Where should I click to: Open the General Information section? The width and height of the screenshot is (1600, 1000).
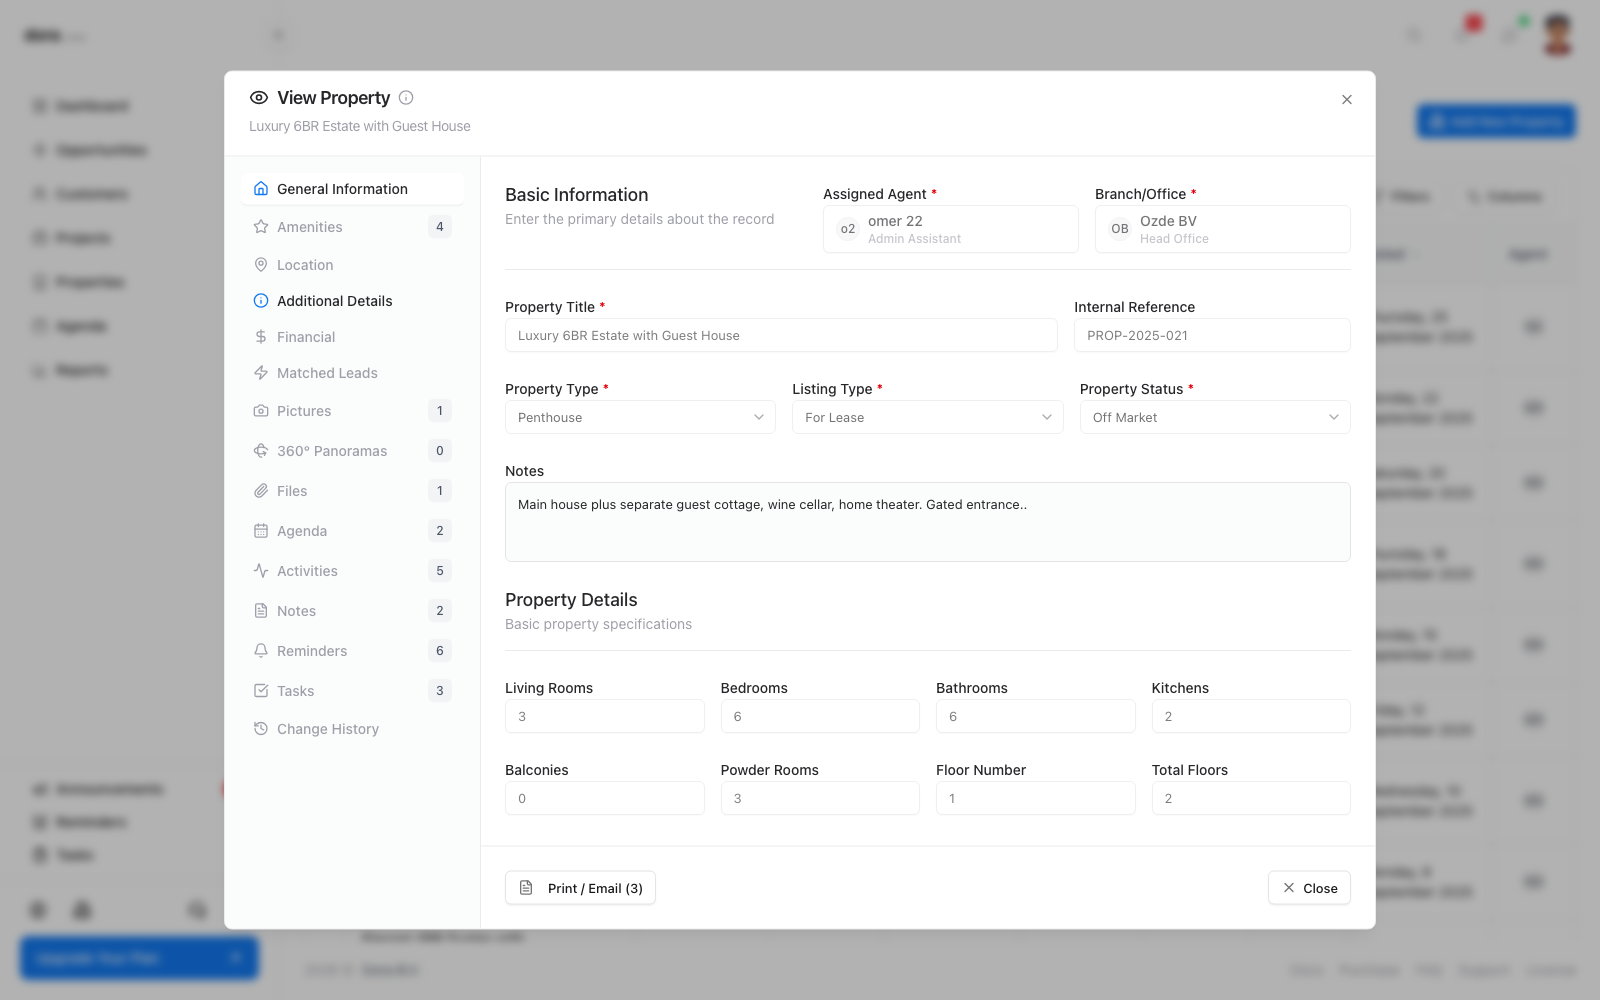pyautogui.click(x=352, y=189)
